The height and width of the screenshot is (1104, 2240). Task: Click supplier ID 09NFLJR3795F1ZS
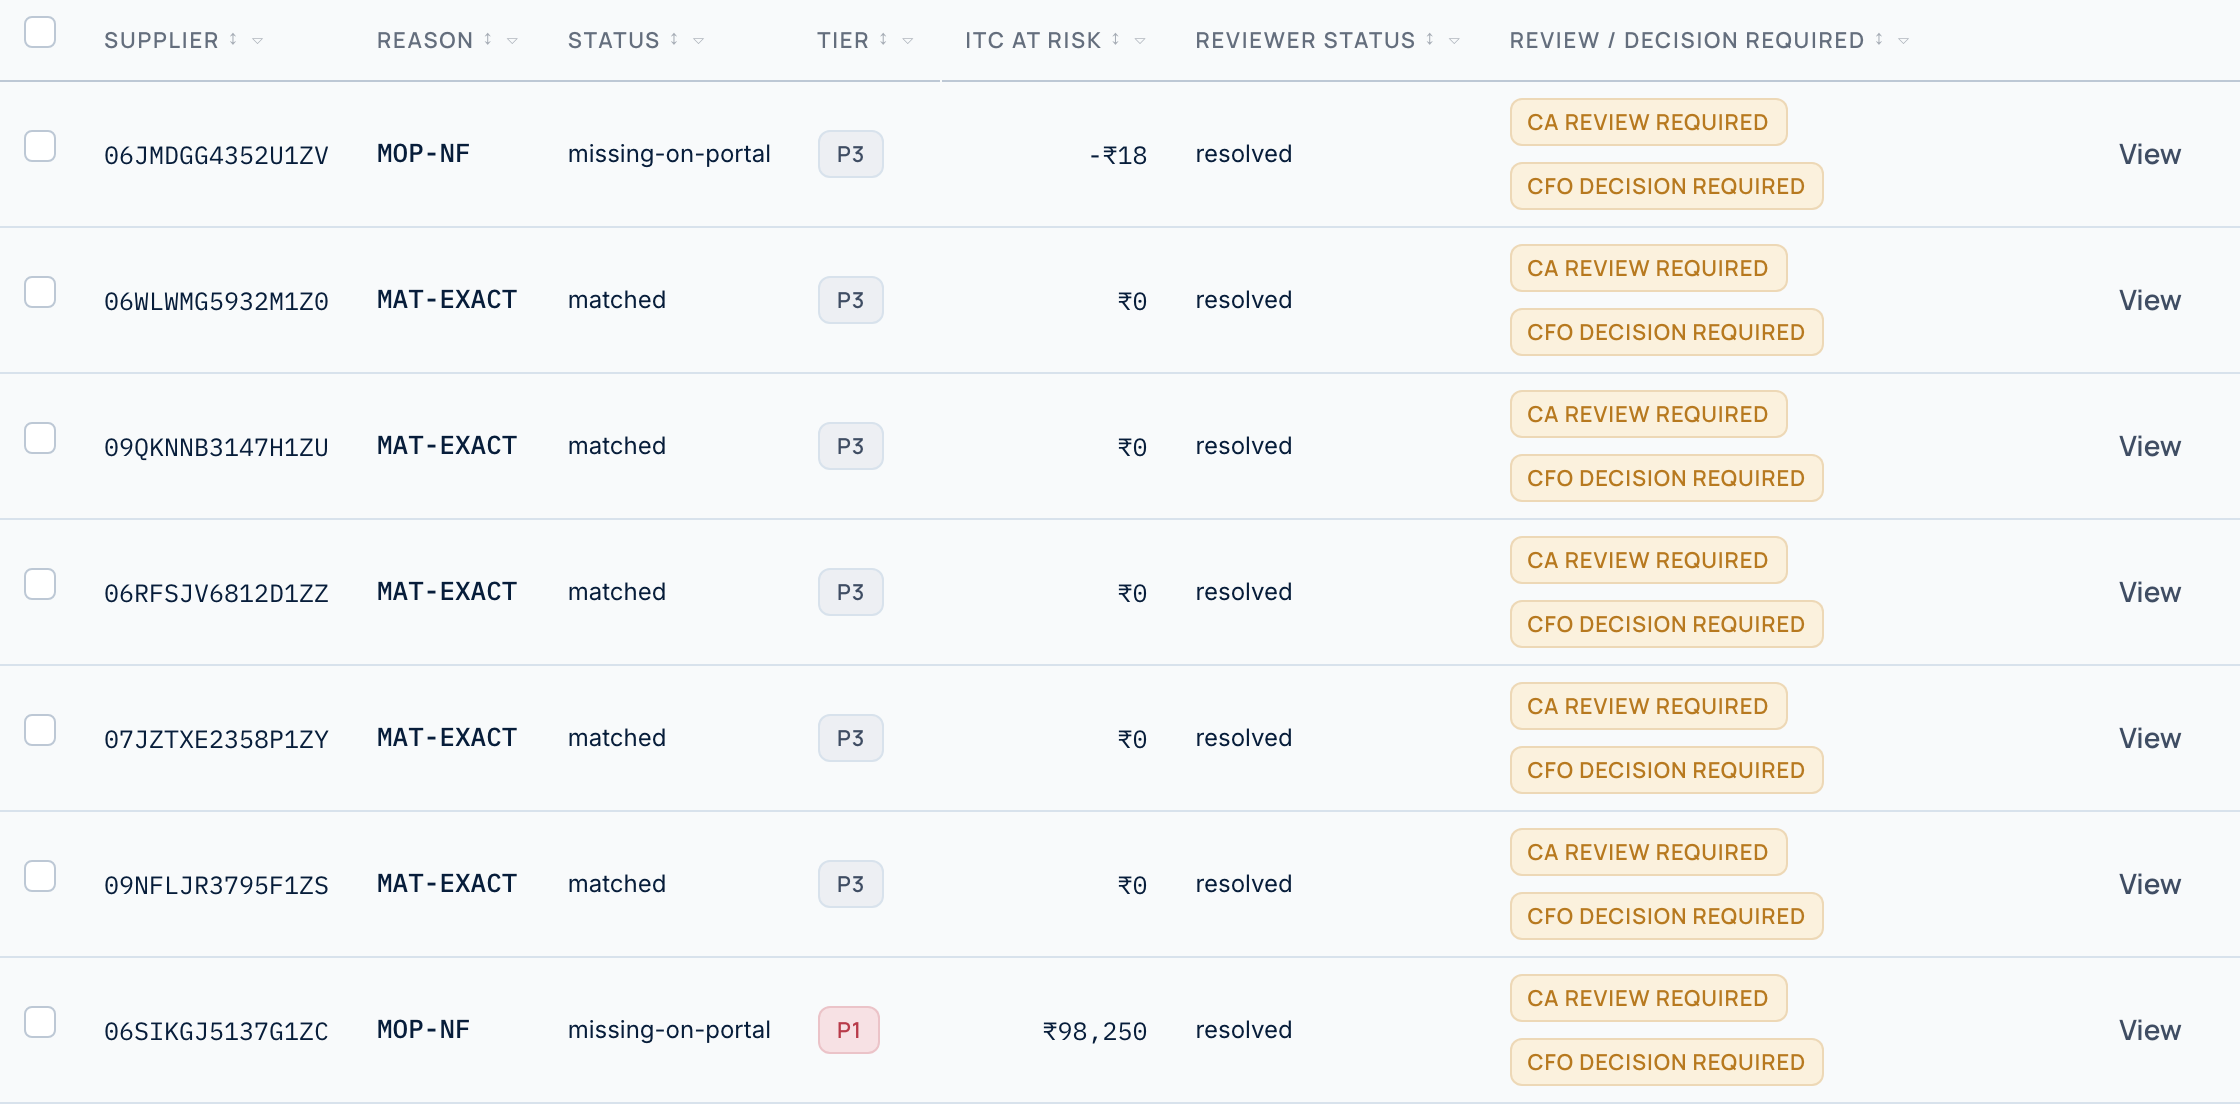coord(216,885)
